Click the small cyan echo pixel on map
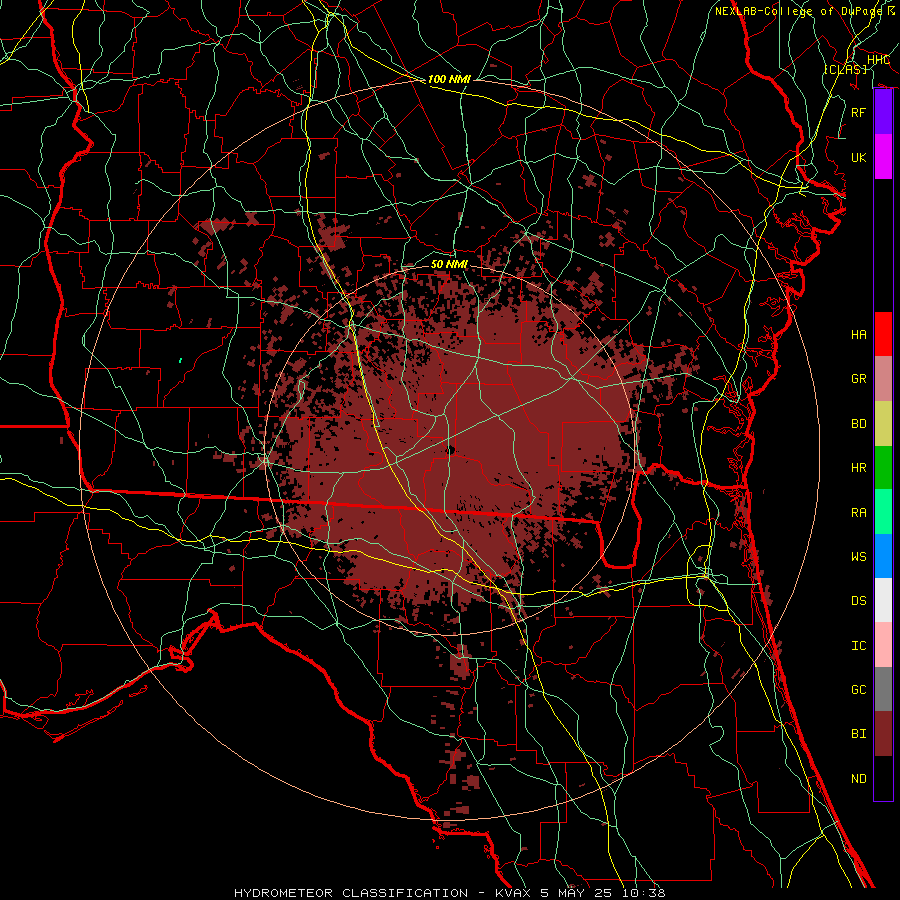900x900 pixels. pyautogui.click(x=180, y=360)
